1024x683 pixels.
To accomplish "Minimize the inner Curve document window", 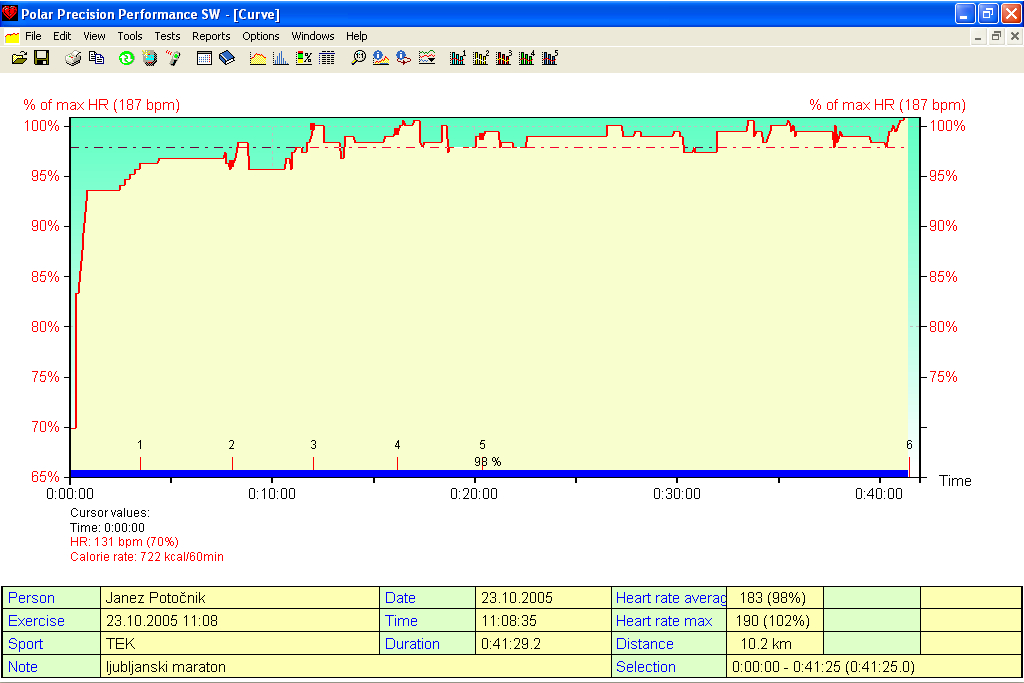I will 978,37.
